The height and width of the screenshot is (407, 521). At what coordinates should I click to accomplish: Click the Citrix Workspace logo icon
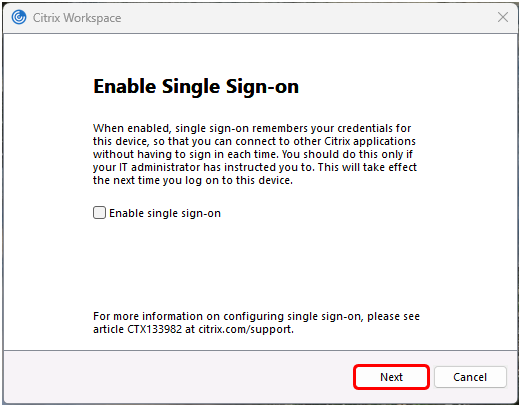pyautogui.click(x=19, y=17)
